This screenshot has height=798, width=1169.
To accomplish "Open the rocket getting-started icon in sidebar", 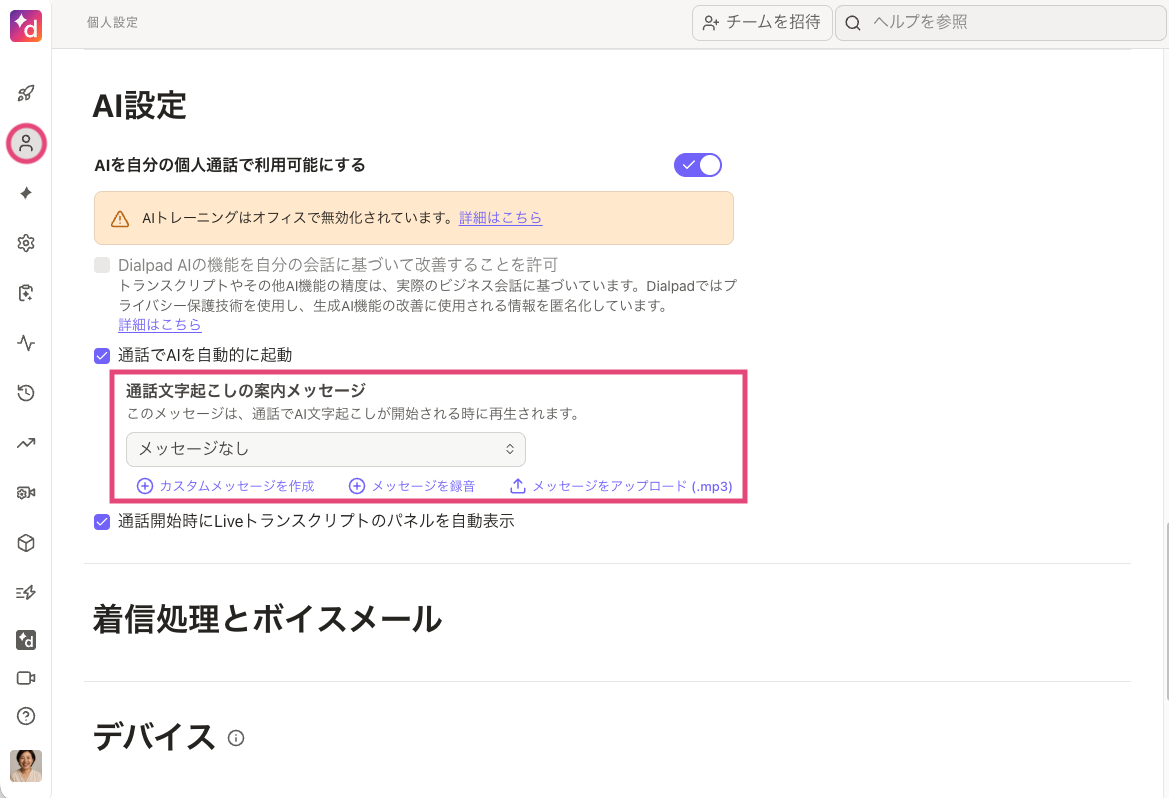I will click(26, 93).
